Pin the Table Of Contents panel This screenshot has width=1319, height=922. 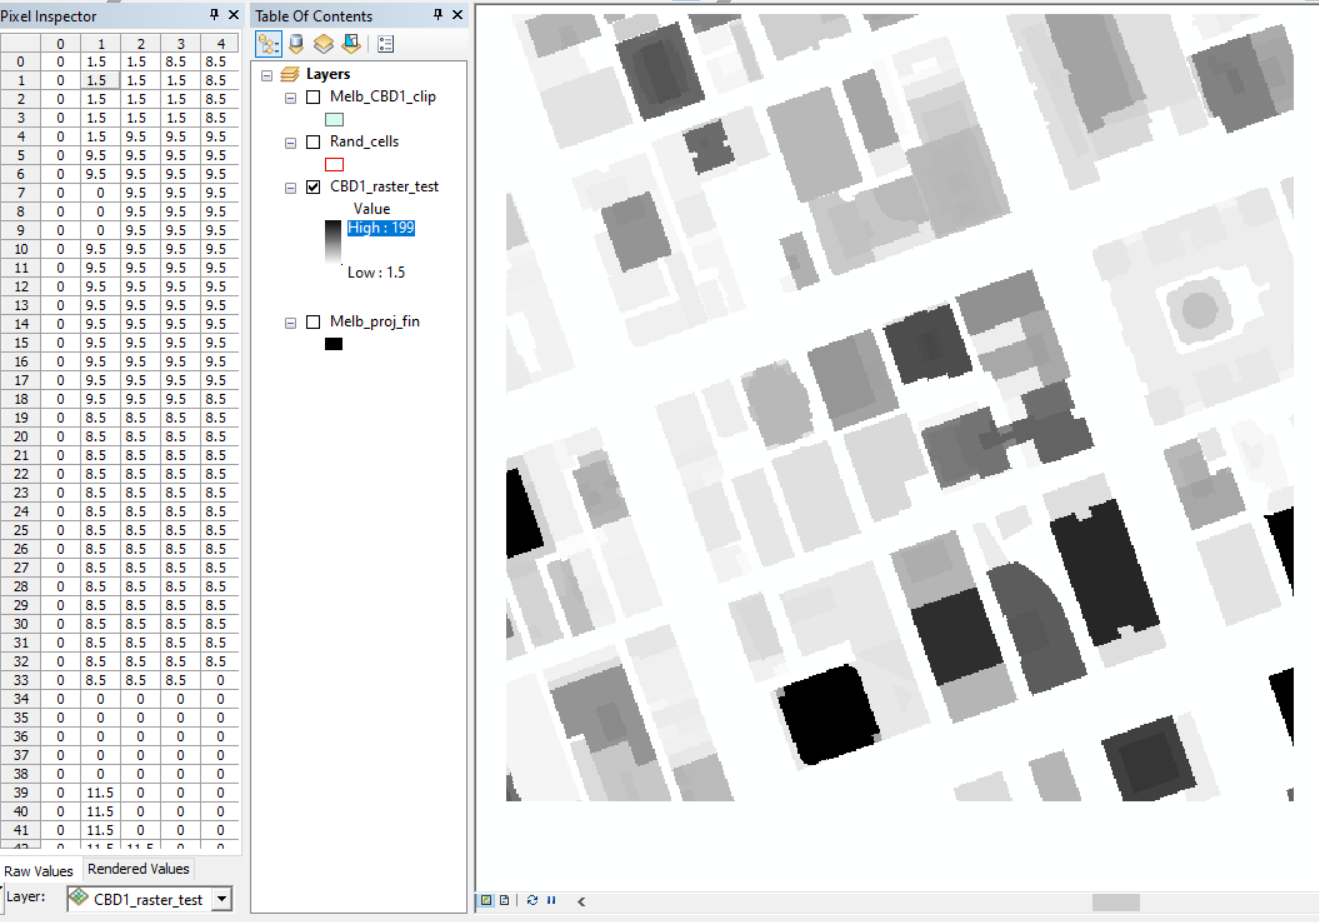pyautogui.click(x=437, y=15)
